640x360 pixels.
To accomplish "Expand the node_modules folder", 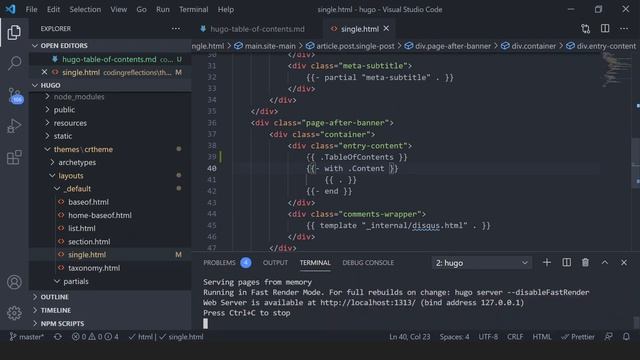I will tap(78, 97).
